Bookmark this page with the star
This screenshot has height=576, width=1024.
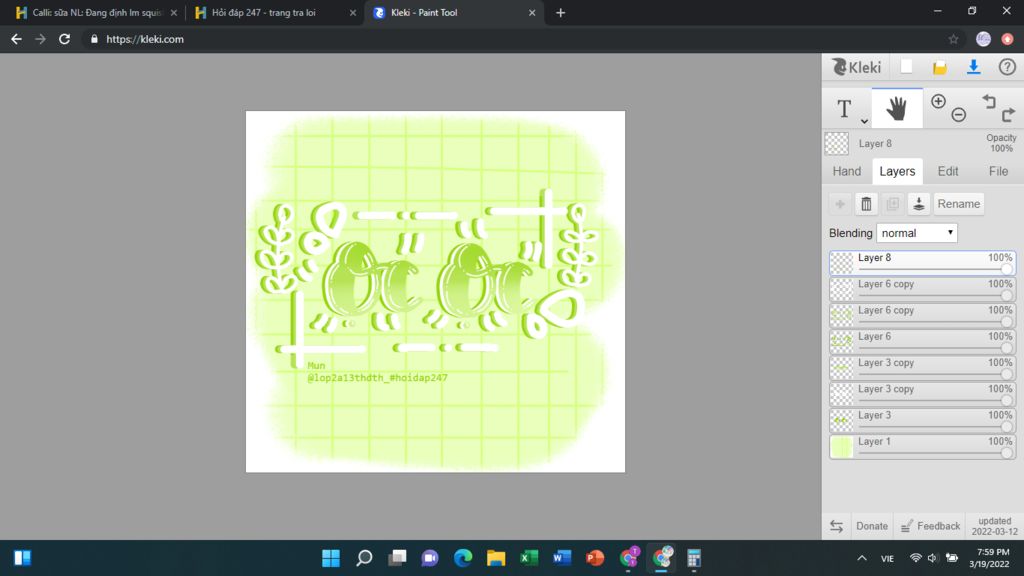(x=953, y=39)
